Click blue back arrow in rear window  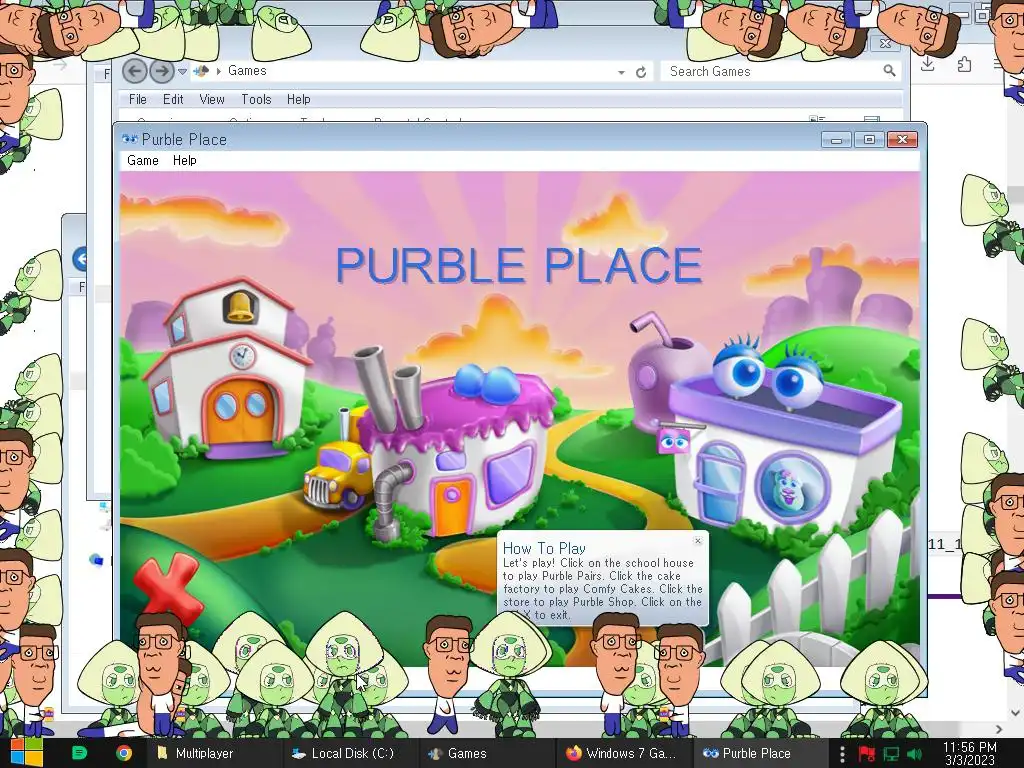coord(79,259)
